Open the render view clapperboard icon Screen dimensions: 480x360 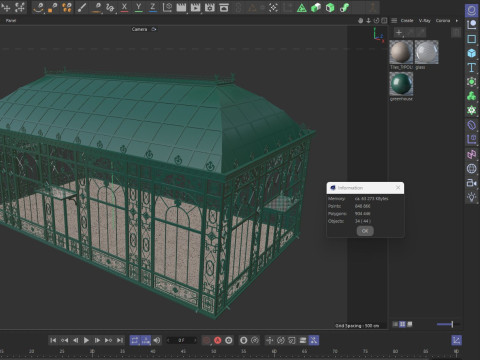(x=181, y=7)
